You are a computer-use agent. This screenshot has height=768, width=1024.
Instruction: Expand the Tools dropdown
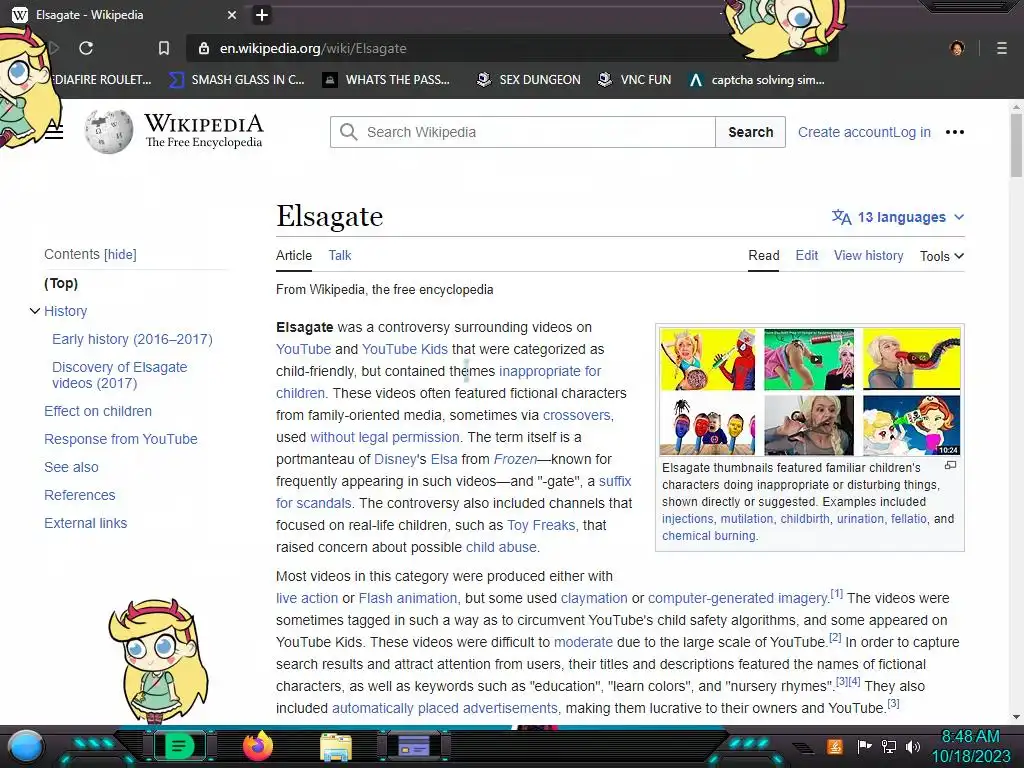[x=942, y=256]
